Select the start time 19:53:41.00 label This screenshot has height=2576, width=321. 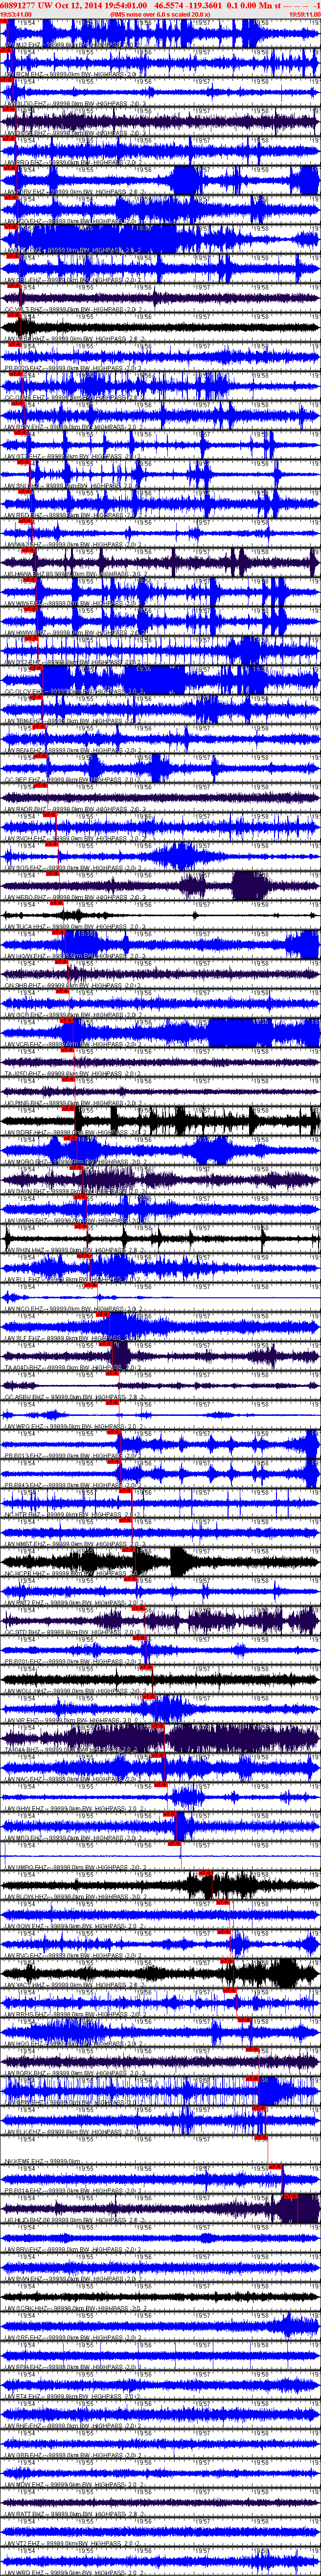point(15,15)
